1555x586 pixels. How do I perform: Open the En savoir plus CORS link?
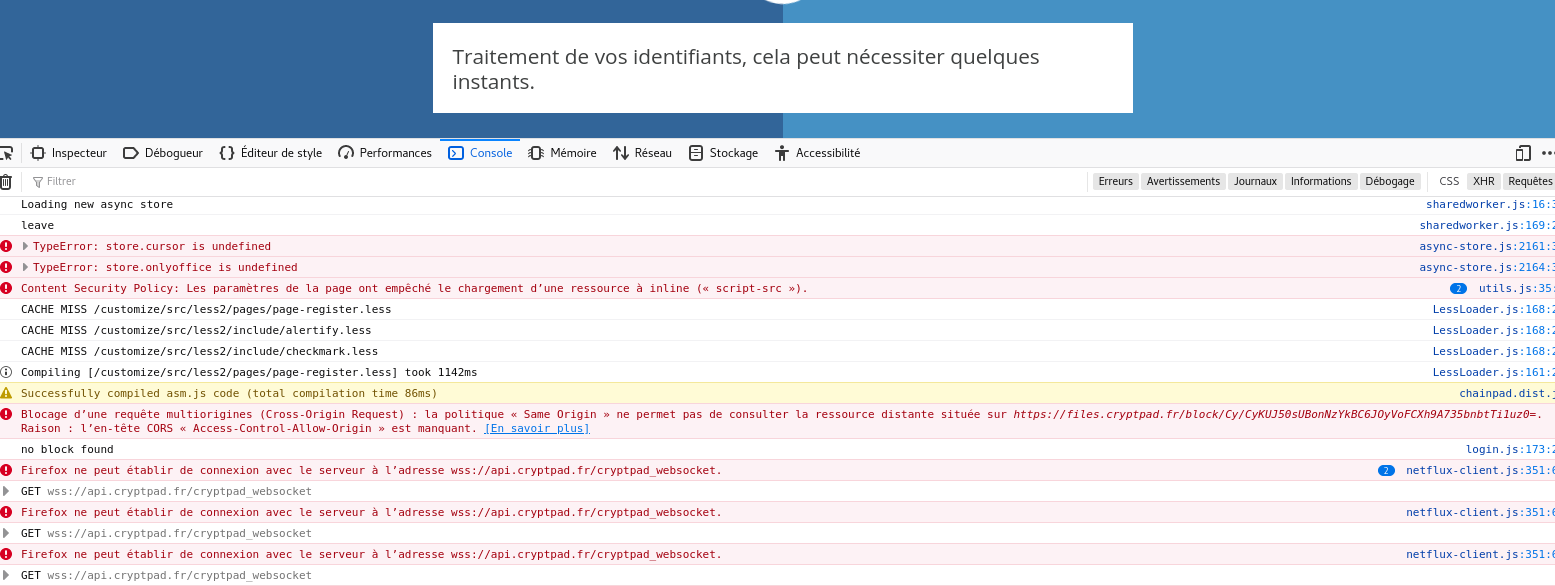537,428
